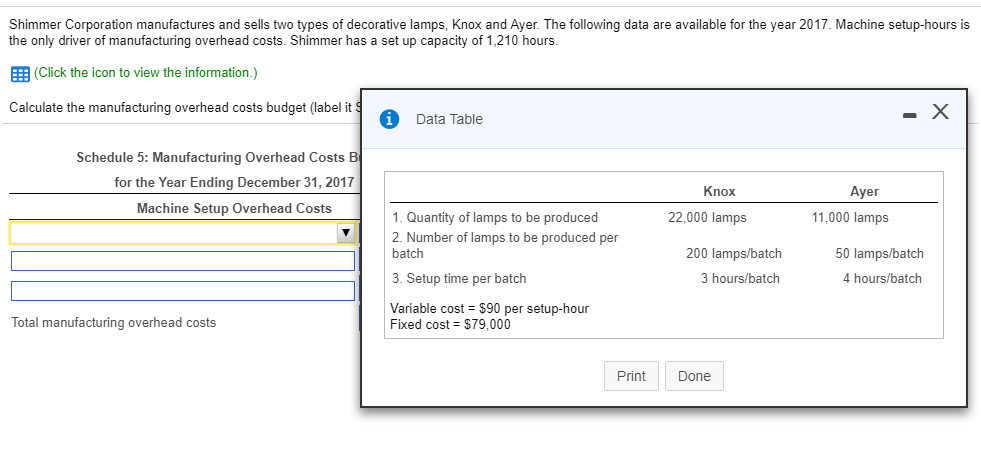
Task: Click '3. Setup time per batch' row label
Action: [x=459, y=278]
